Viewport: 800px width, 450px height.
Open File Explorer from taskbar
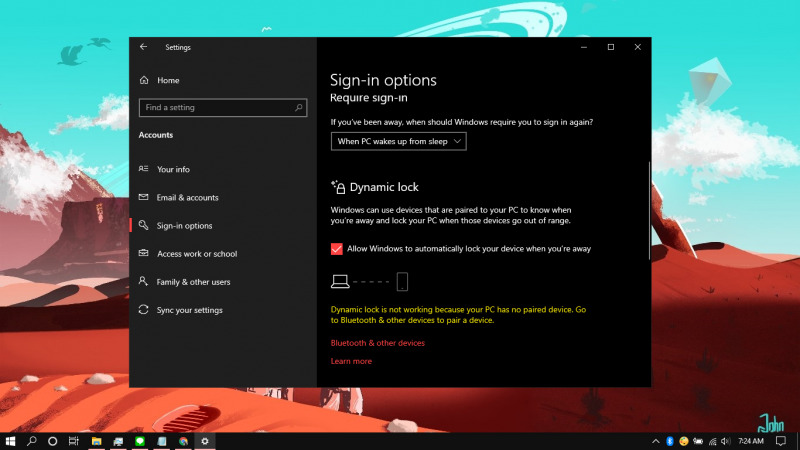pyautogui.click(x=96, y=441)
